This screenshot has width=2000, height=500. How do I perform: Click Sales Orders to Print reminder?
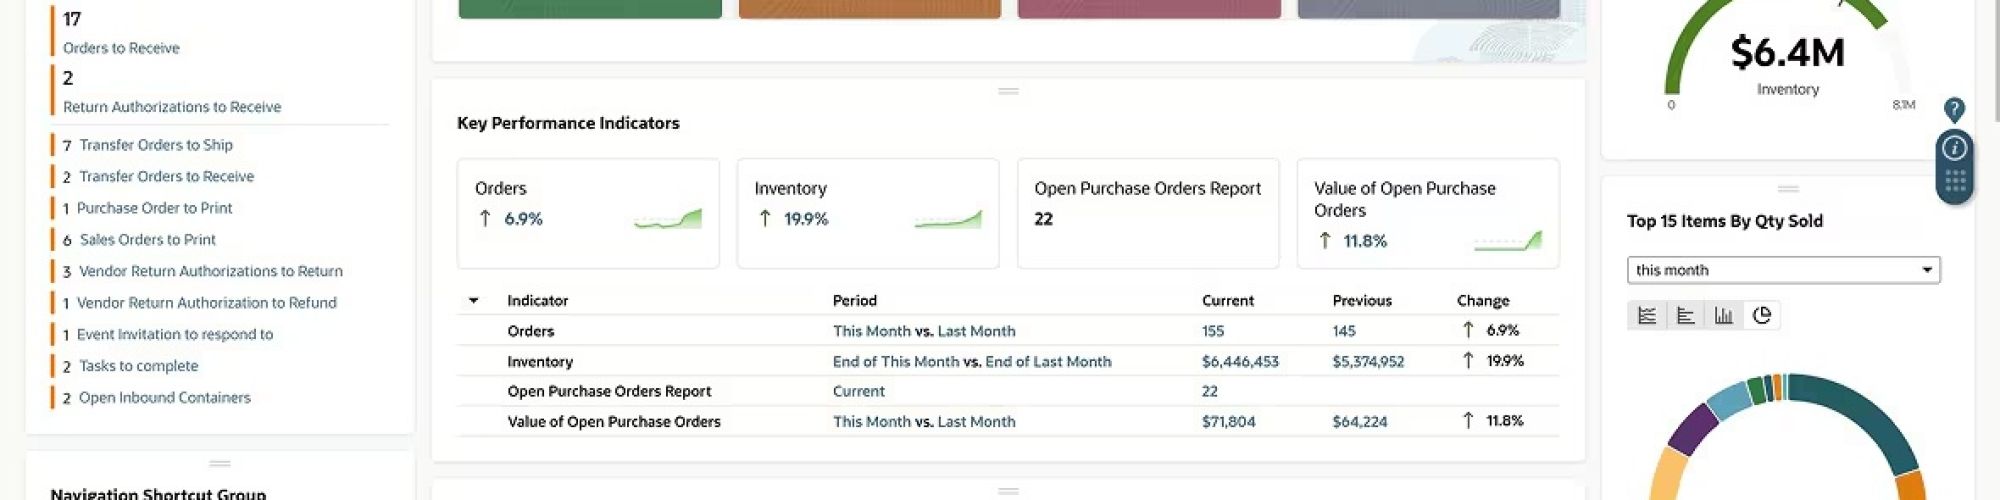[147, 240]
